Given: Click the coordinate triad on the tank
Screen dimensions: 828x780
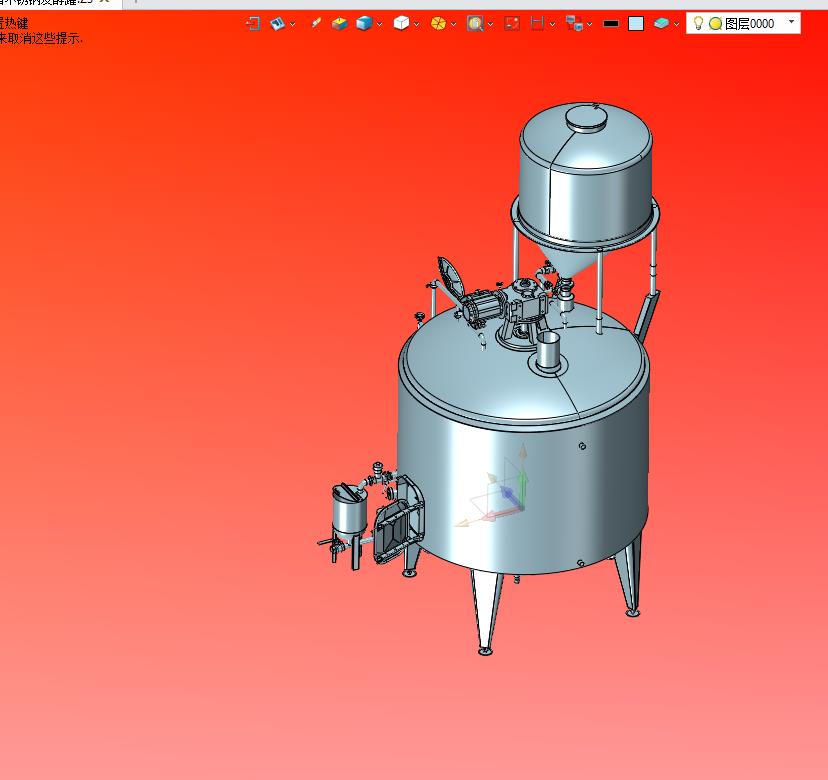Looking at the screenshot, I should tap(507, 495).
